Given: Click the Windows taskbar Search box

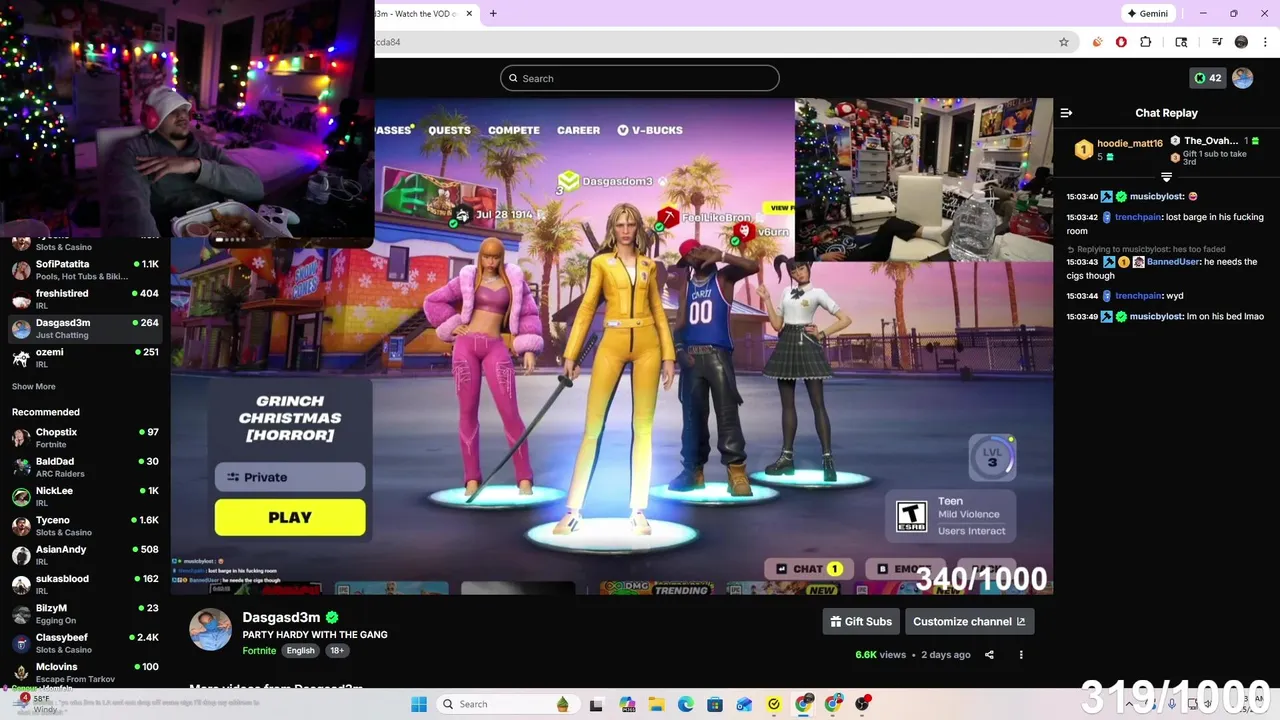Looking at the screenshot, I should tap(506, 704).
